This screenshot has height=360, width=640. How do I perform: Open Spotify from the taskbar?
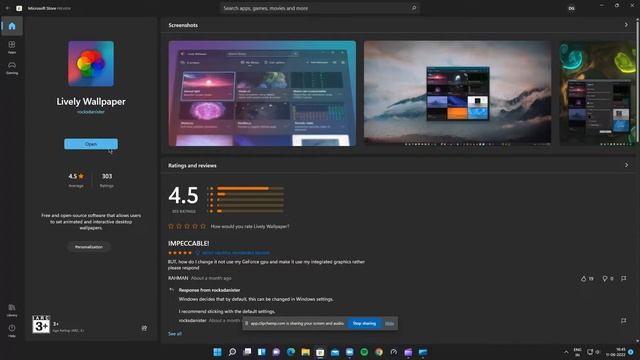tap(364, 352)
